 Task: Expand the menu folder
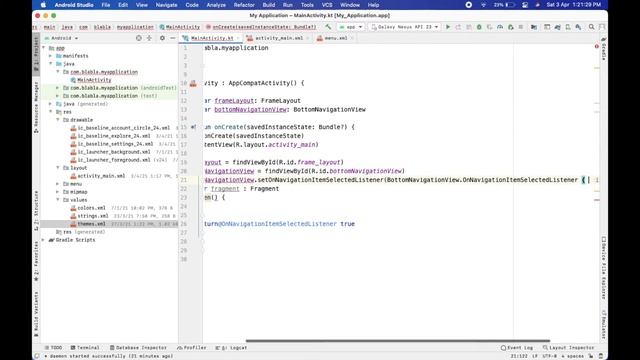point(58,184)
